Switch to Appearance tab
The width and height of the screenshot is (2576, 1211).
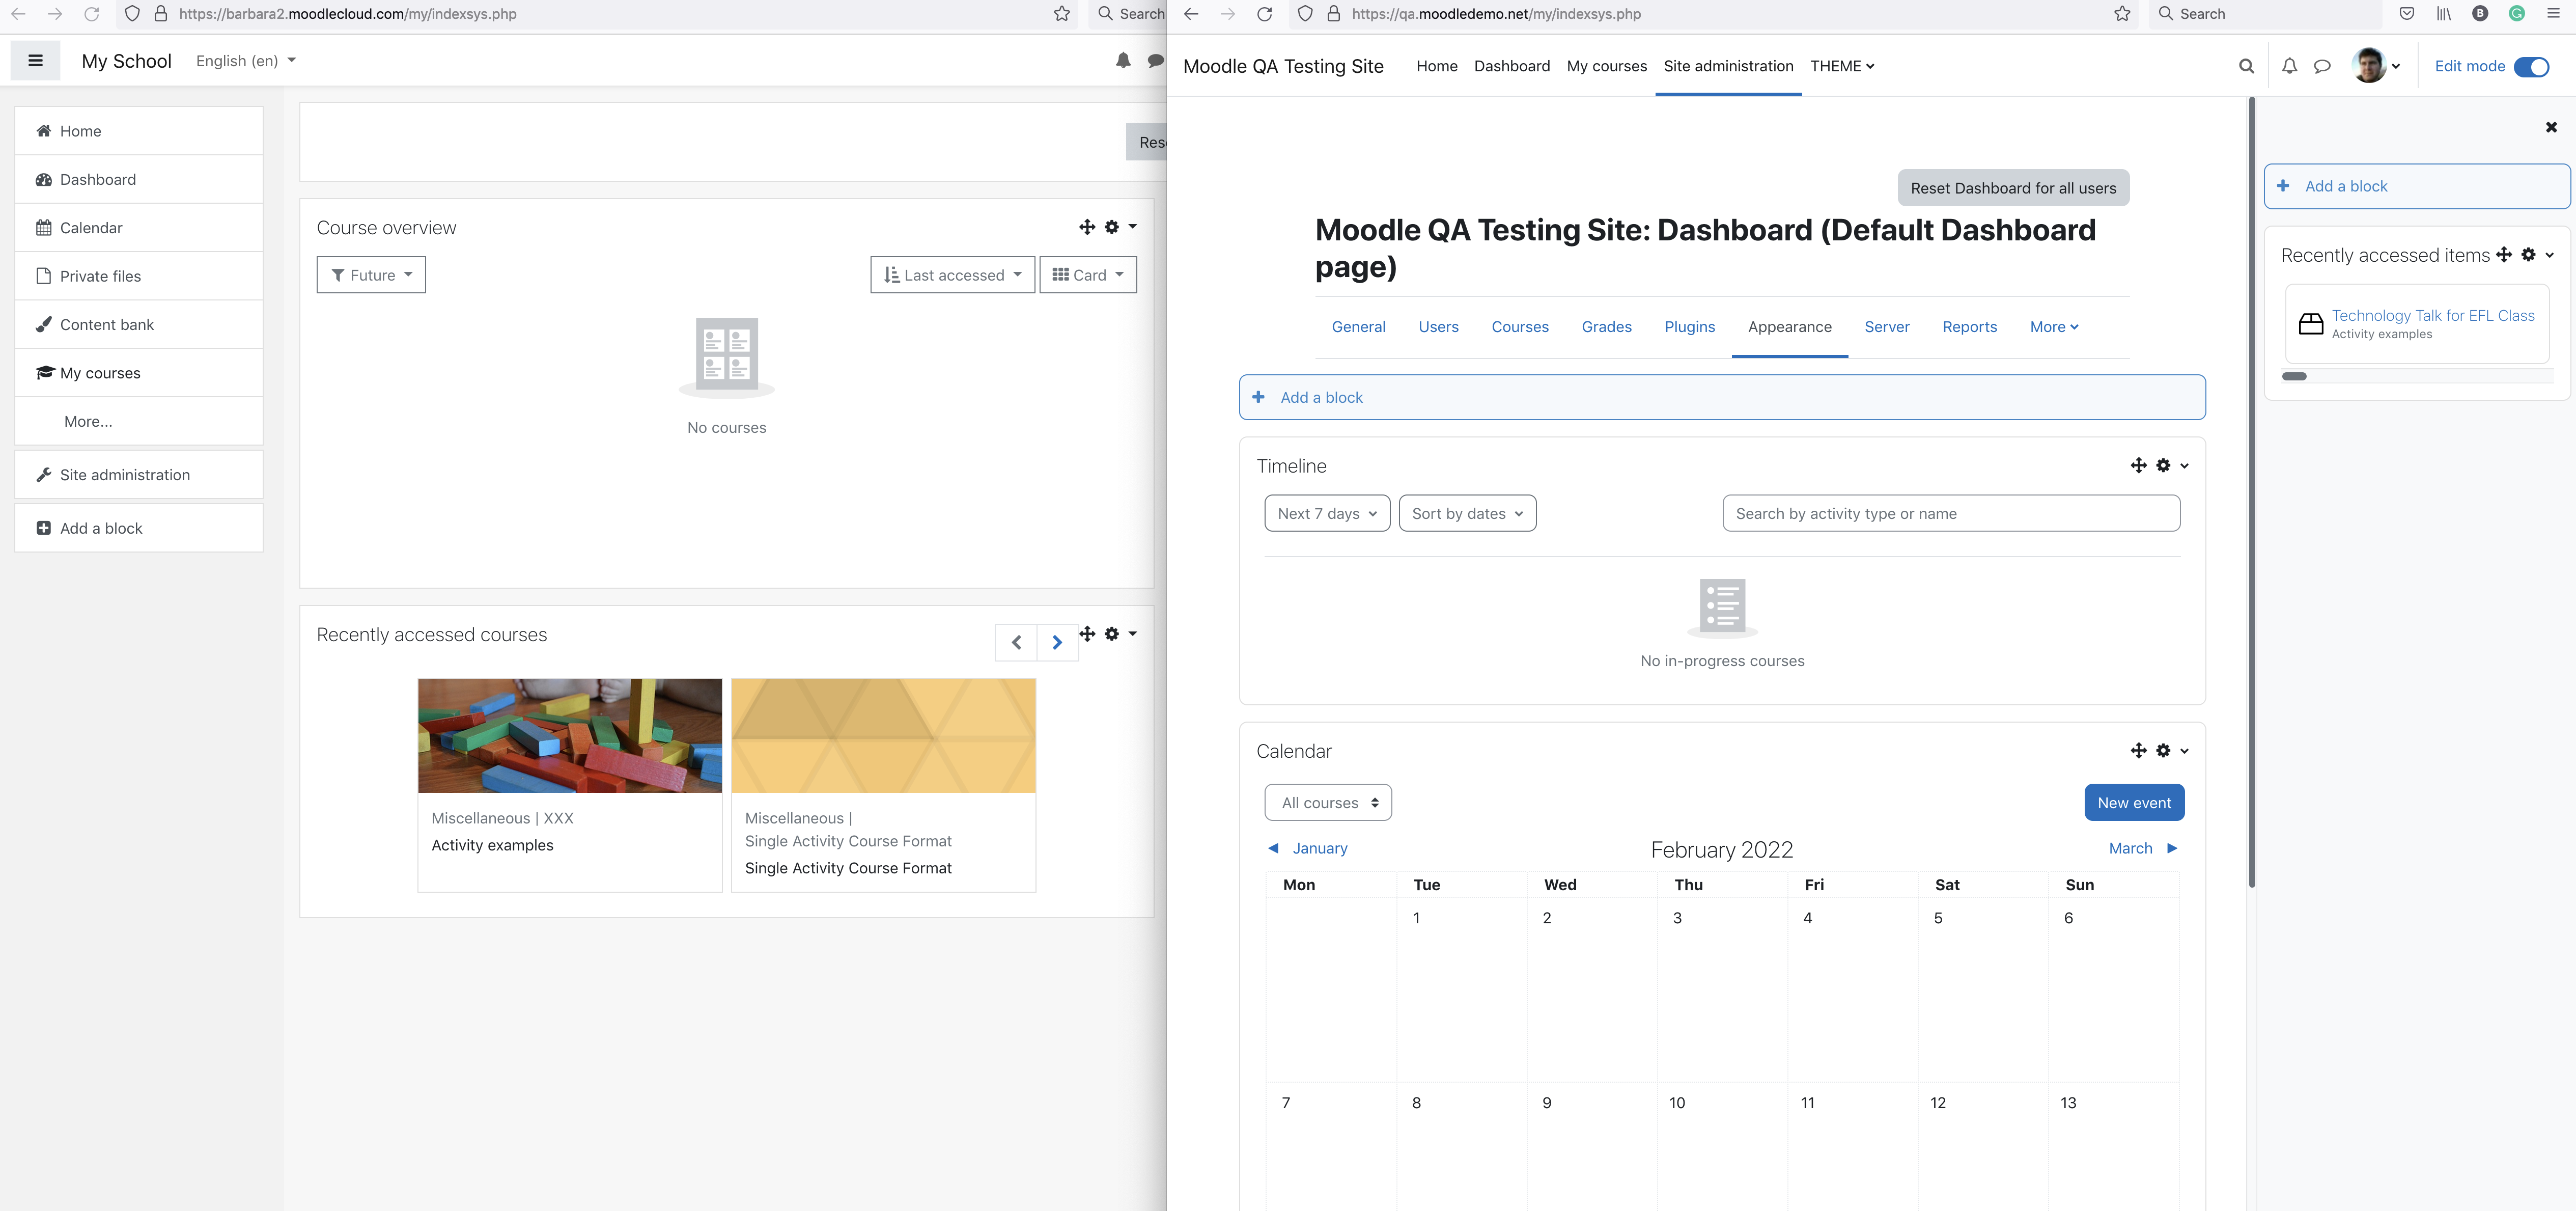tap(1789, 327)
